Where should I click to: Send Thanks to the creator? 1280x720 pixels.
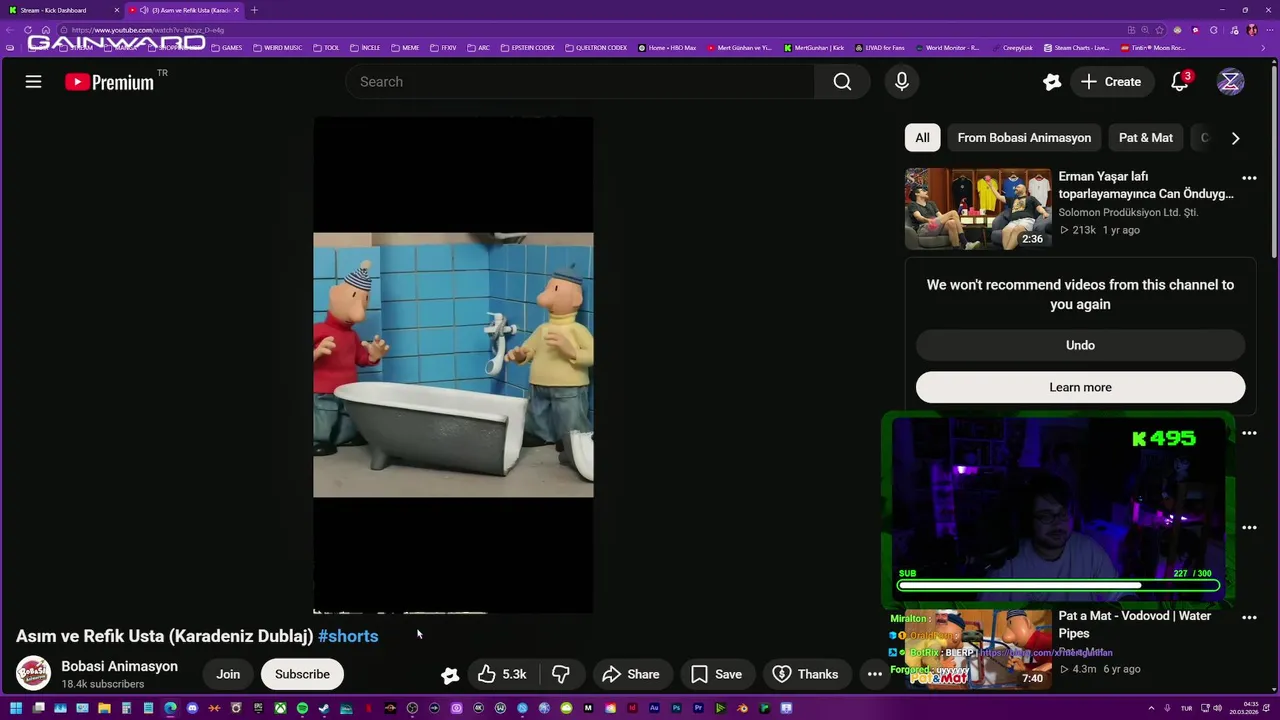[805, 674]
